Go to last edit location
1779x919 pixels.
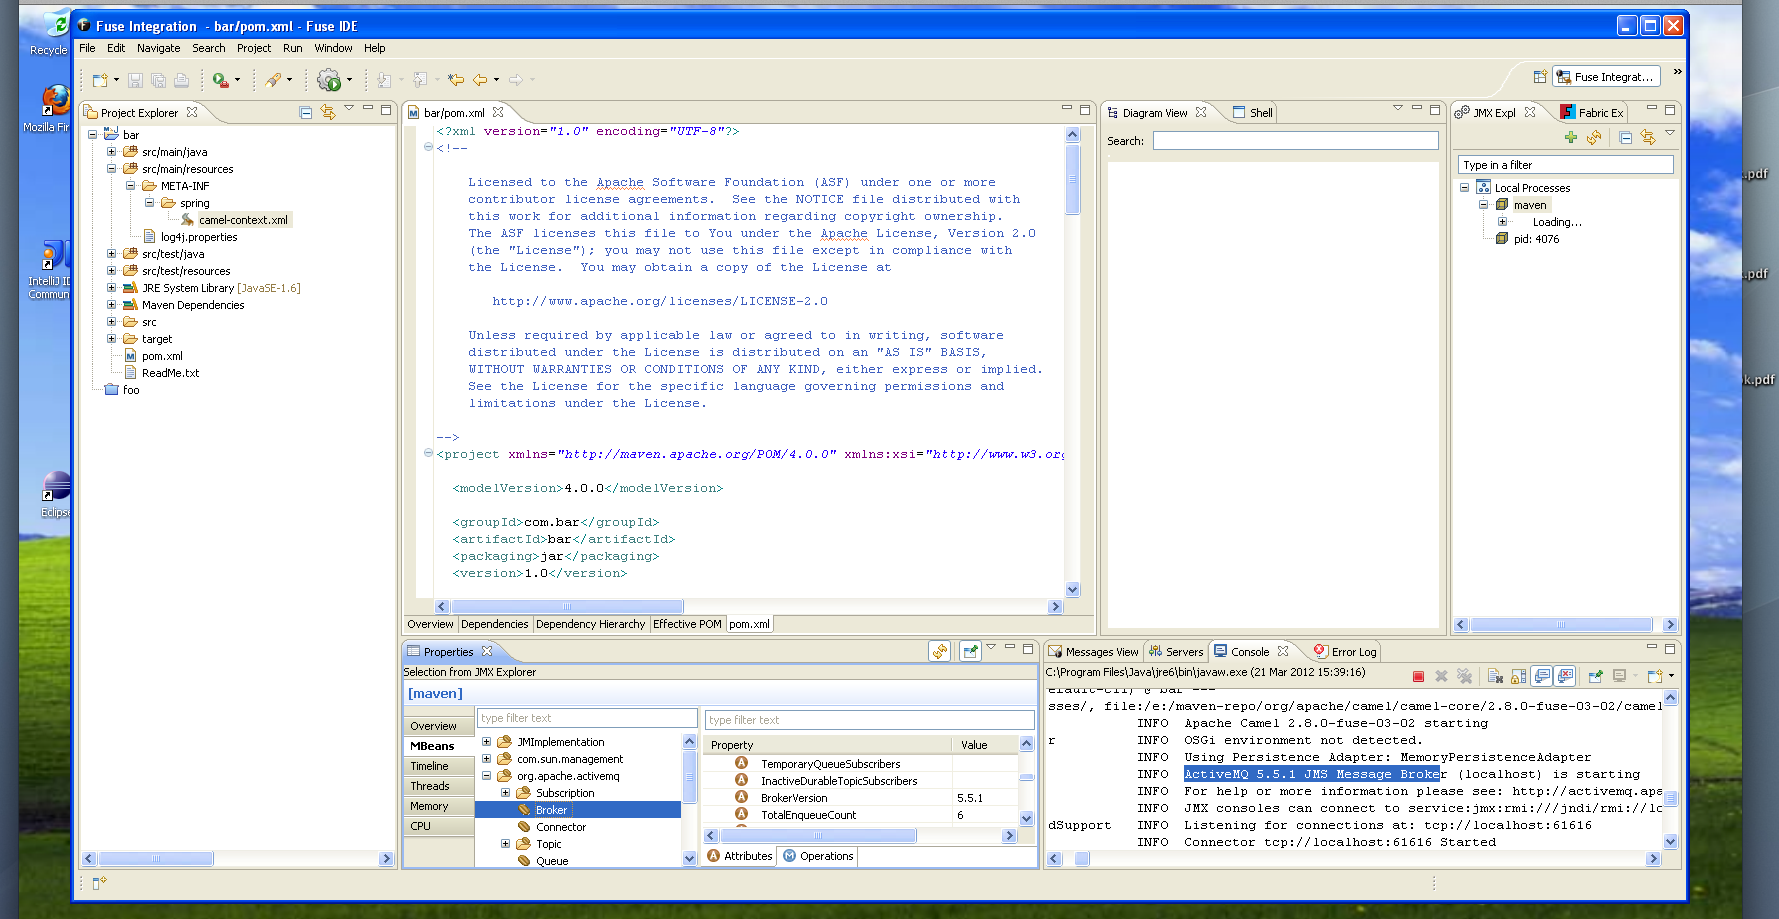click(456, 80)
